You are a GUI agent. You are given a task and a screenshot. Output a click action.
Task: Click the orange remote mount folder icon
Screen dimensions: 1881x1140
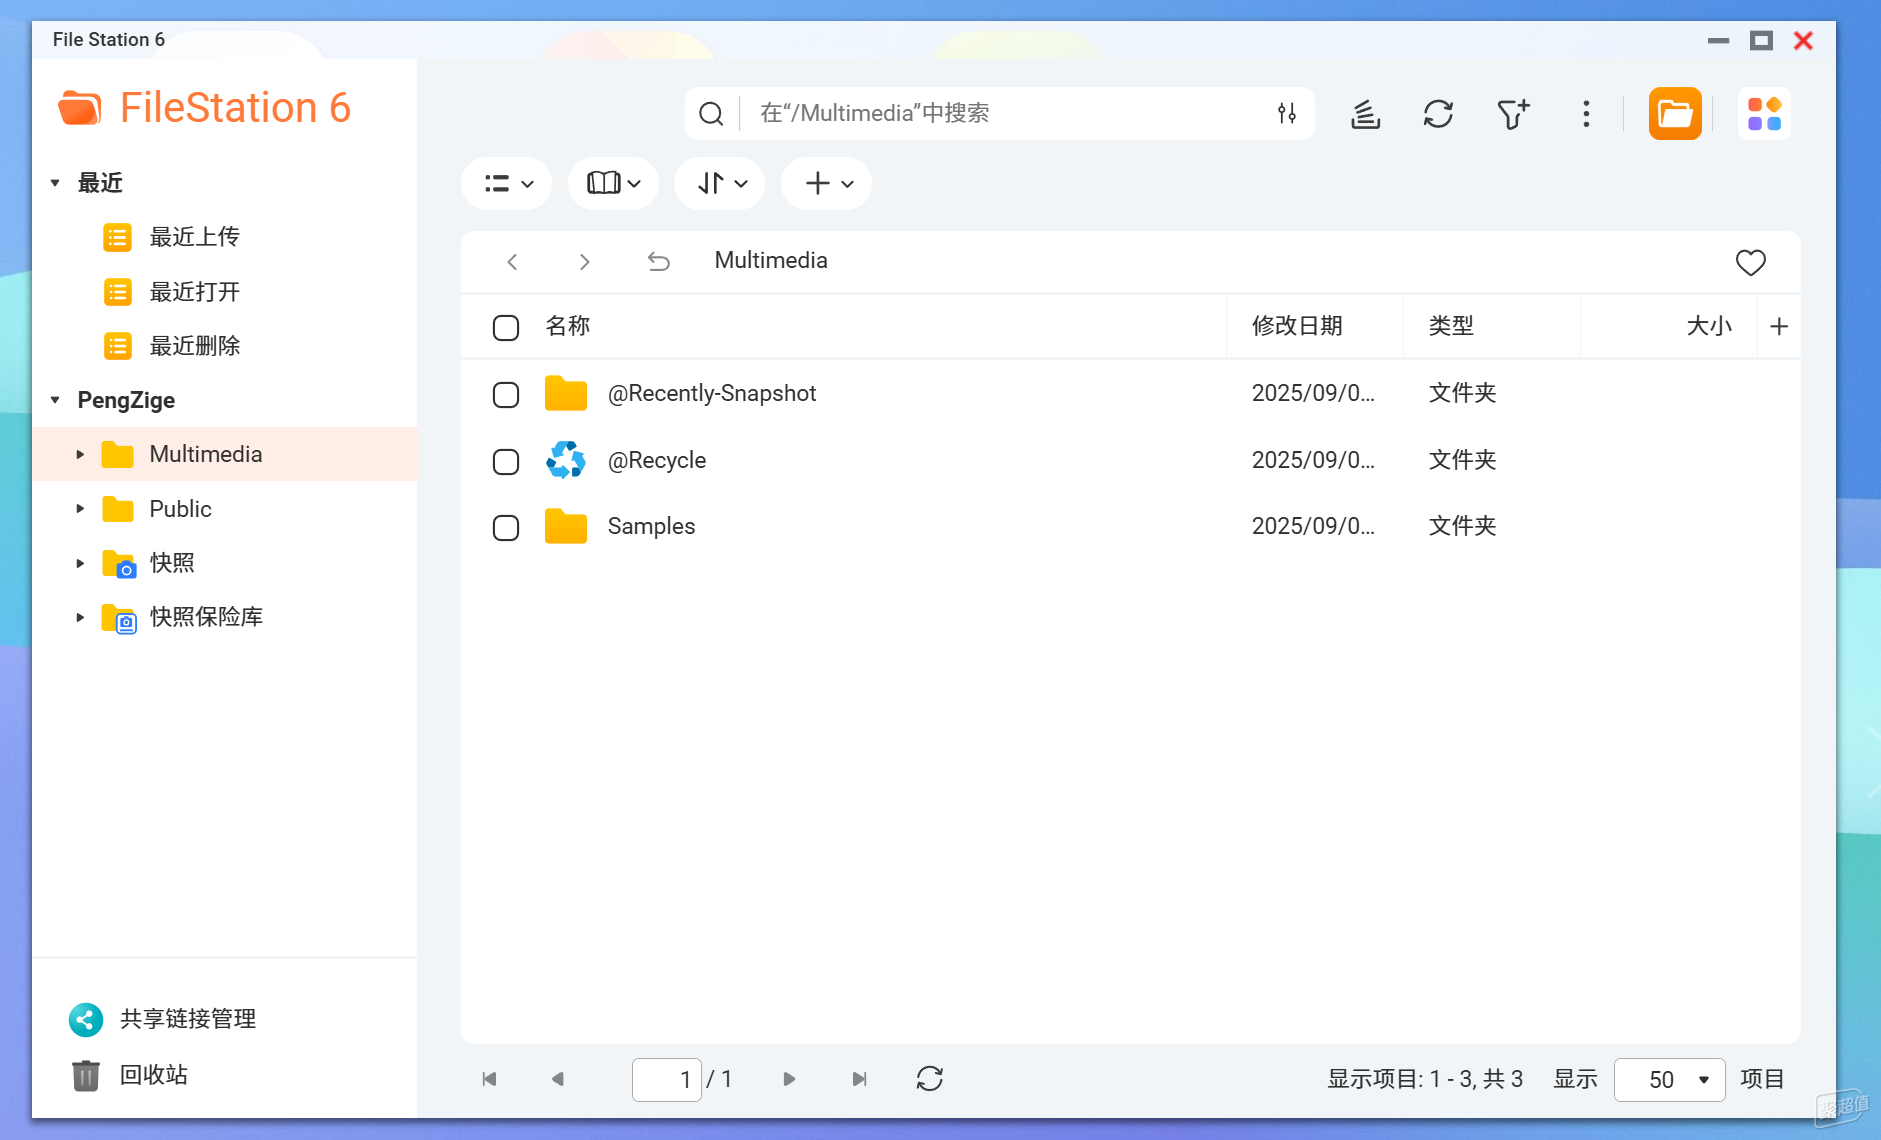coord(1674,114)
